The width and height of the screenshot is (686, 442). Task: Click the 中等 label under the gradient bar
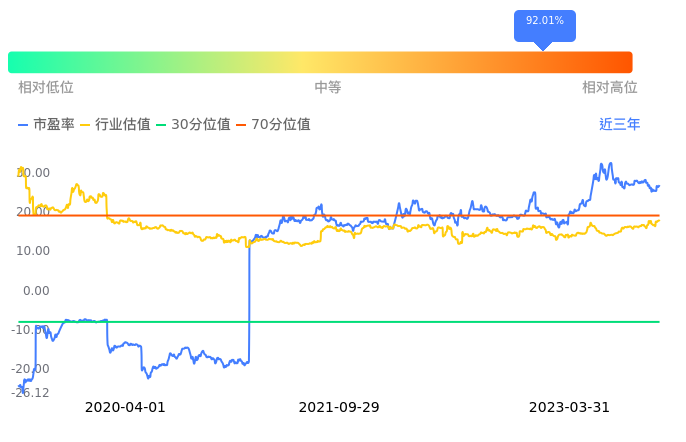point(328,88)
